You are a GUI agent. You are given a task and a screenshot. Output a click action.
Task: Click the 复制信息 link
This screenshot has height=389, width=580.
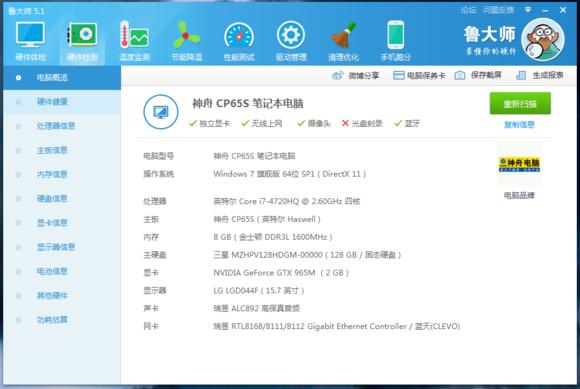(x=519, y=125)
